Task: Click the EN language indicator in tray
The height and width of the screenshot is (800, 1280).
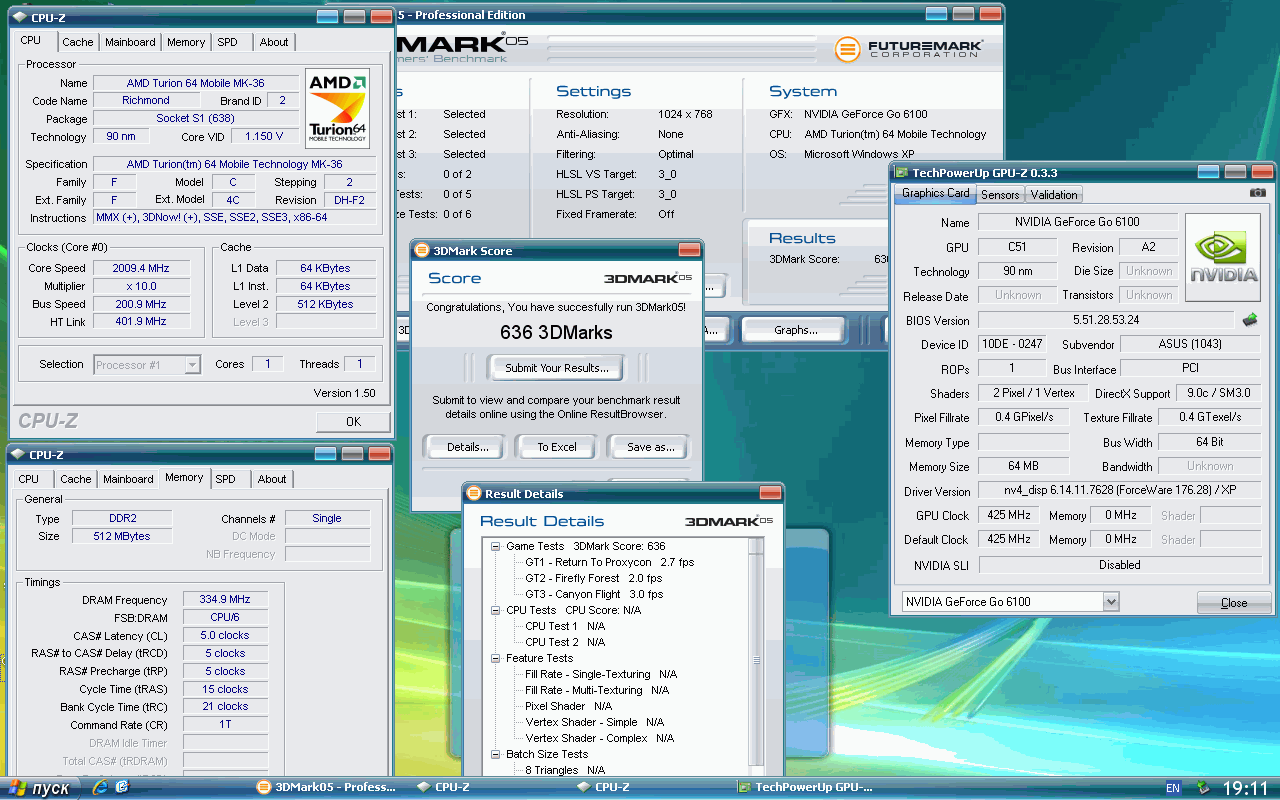Action: 1173,789
